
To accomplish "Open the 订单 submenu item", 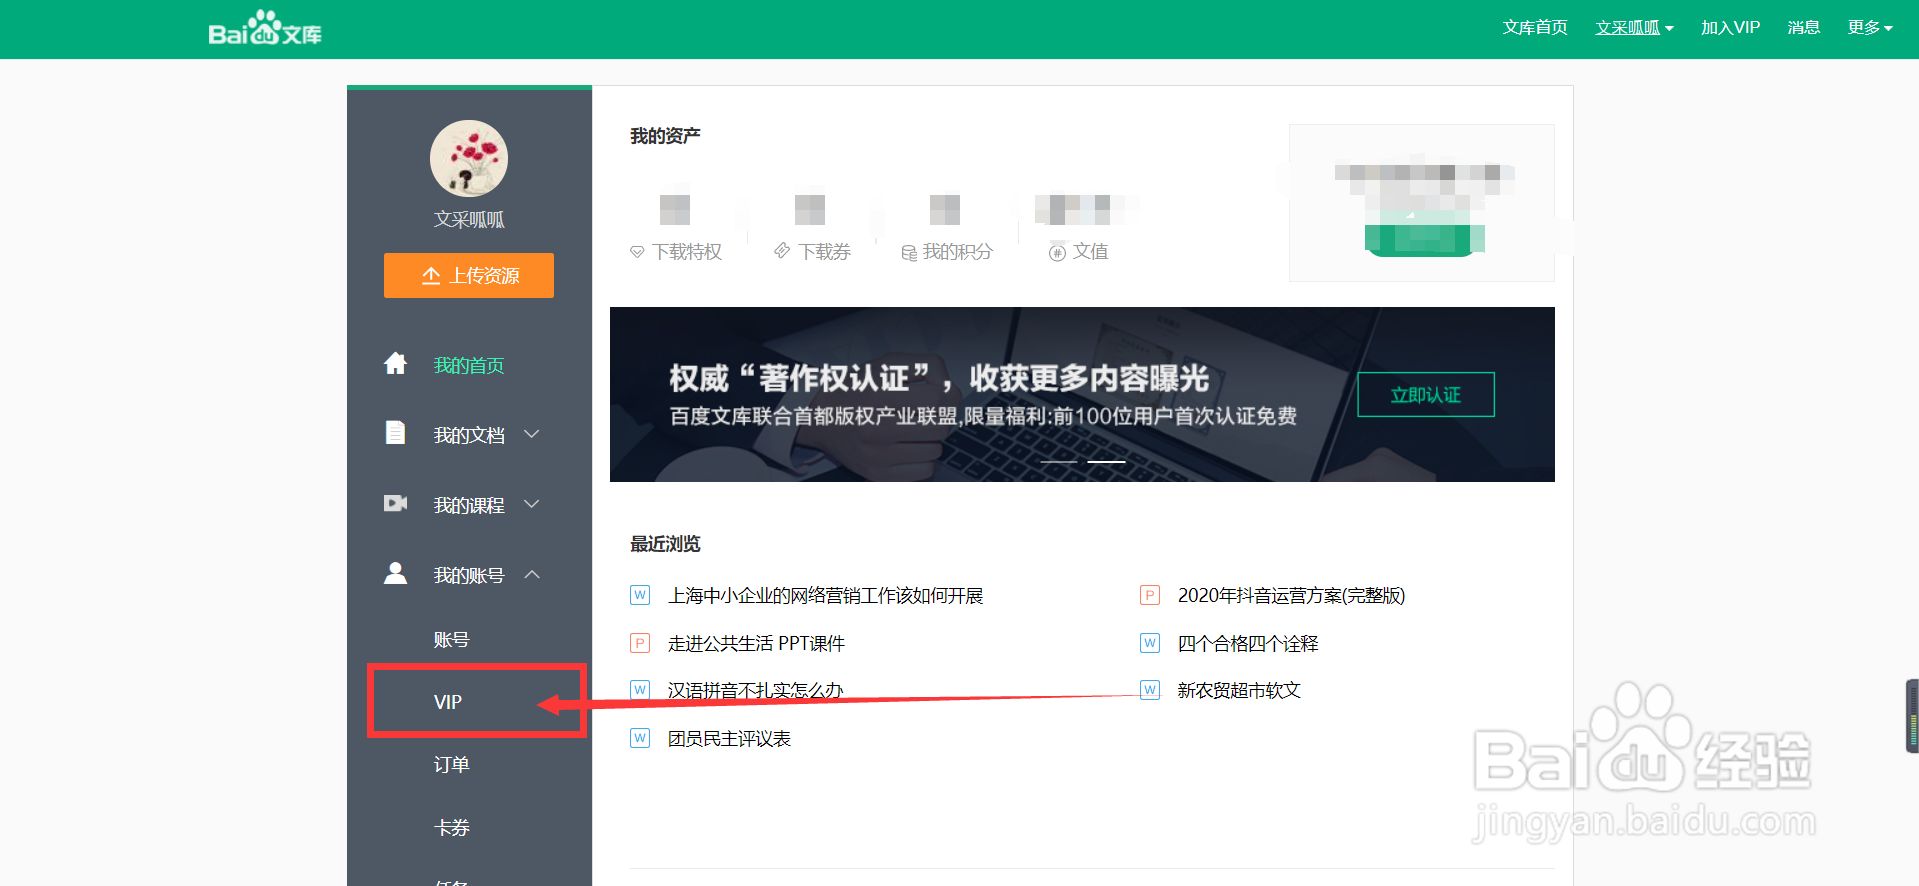I will coord(451,765).
